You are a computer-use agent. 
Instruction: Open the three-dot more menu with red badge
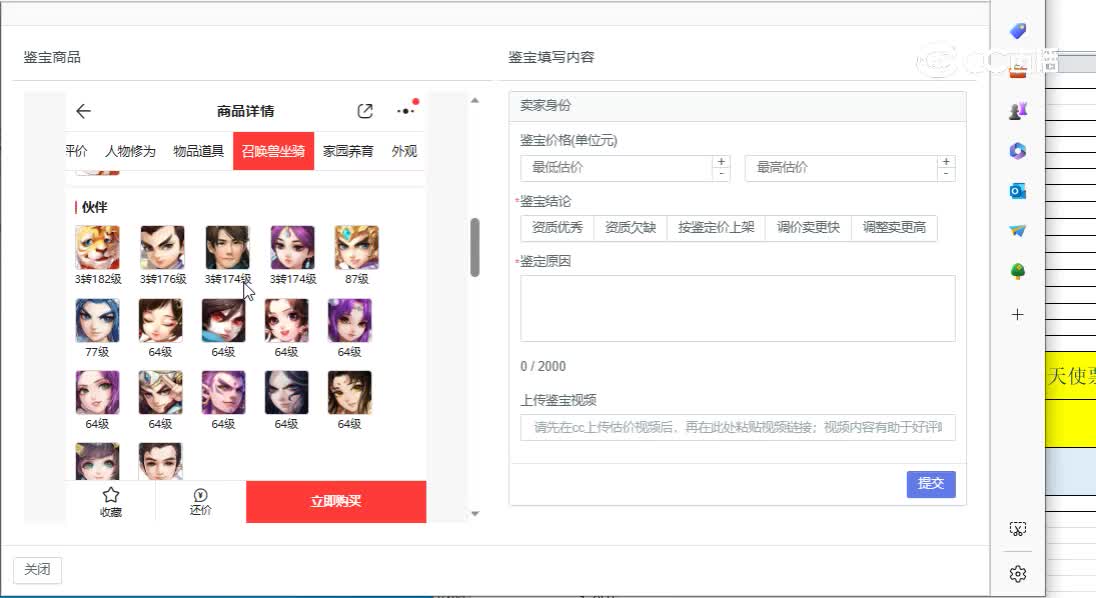(x=406, y=110)
